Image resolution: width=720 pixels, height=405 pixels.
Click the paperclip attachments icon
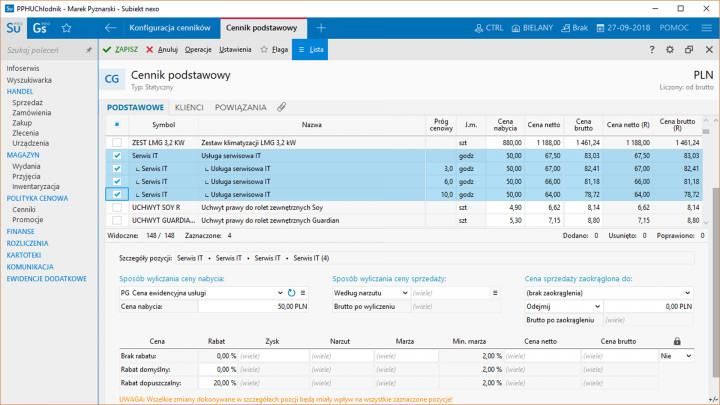282,106
